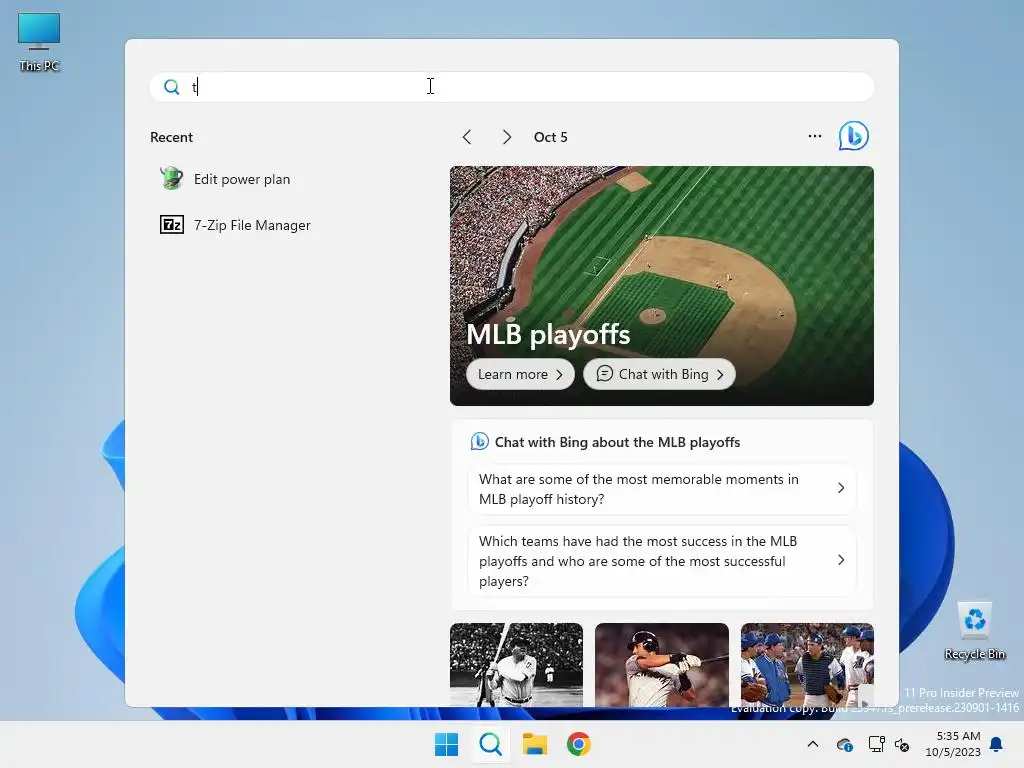Open the batter swinging photo thumbnail

coord(662,665)
